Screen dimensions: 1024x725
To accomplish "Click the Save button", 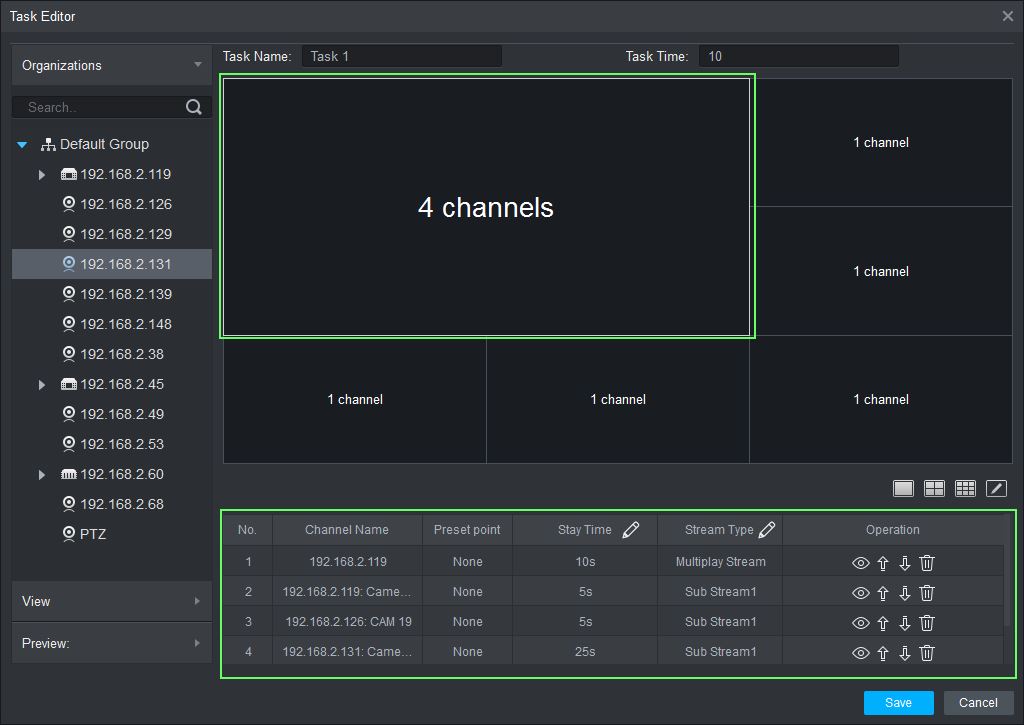I will click(x=898, y=703).
